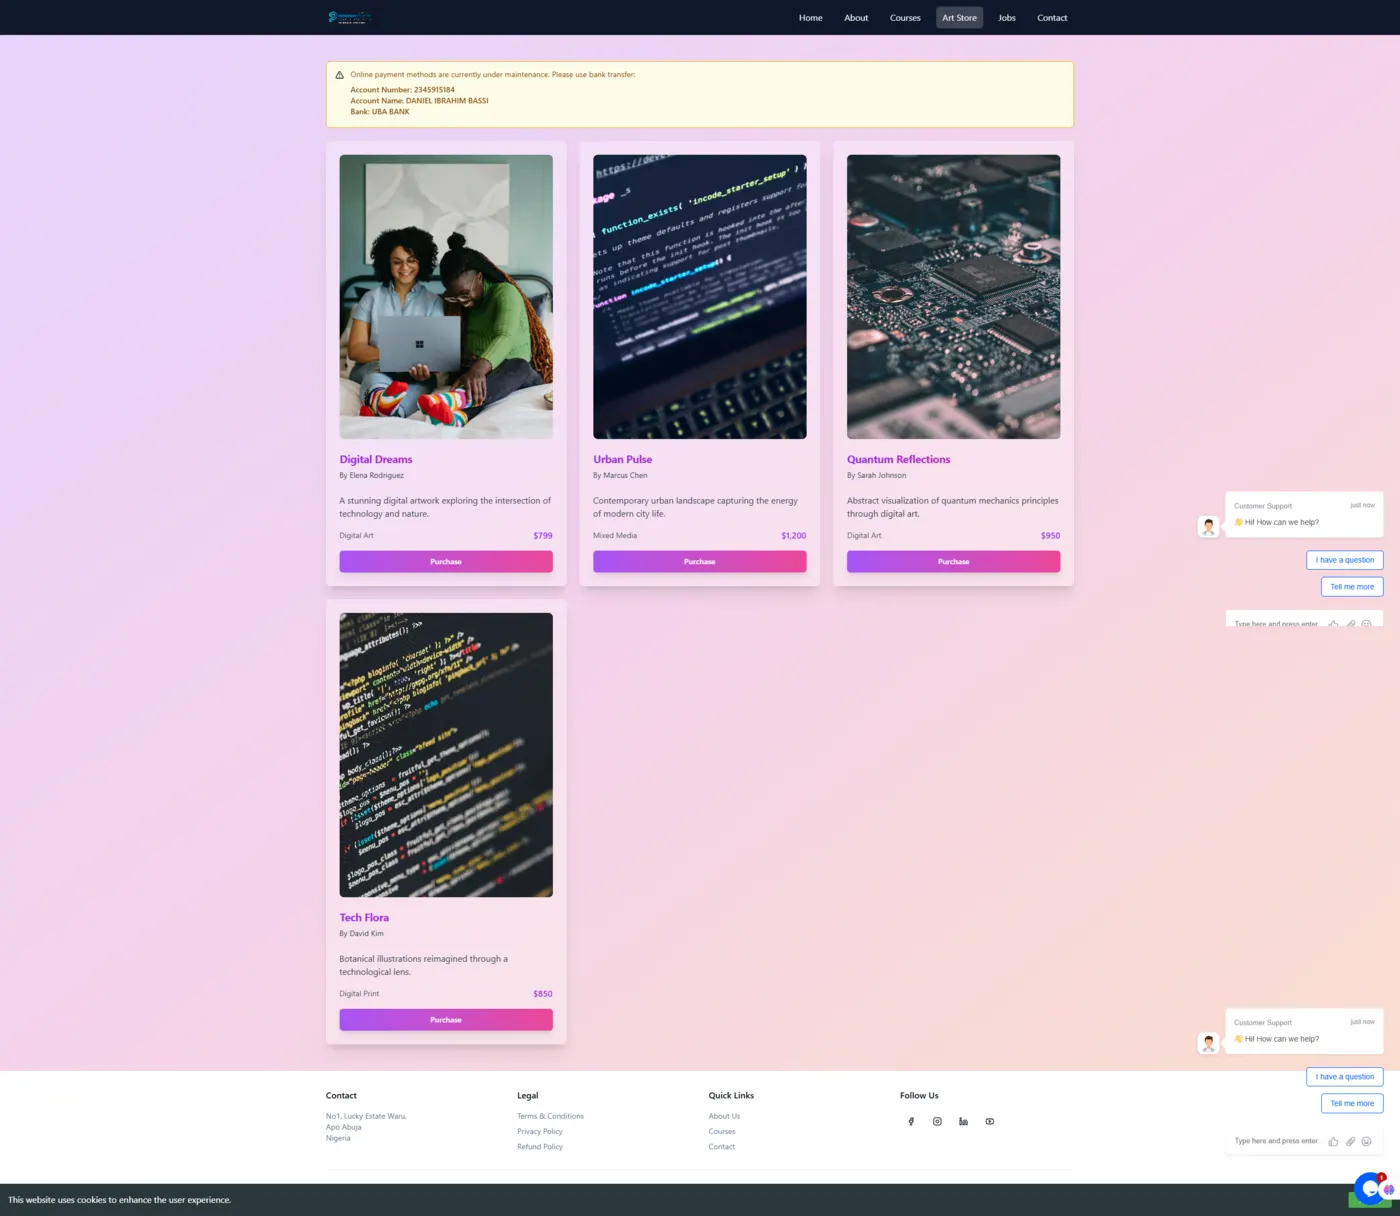Purchase the Urban Pulse artwork
Image resolution: width=1400 pixels, height=1216 pixels.
pyautogui.click(x=700, y=562)
